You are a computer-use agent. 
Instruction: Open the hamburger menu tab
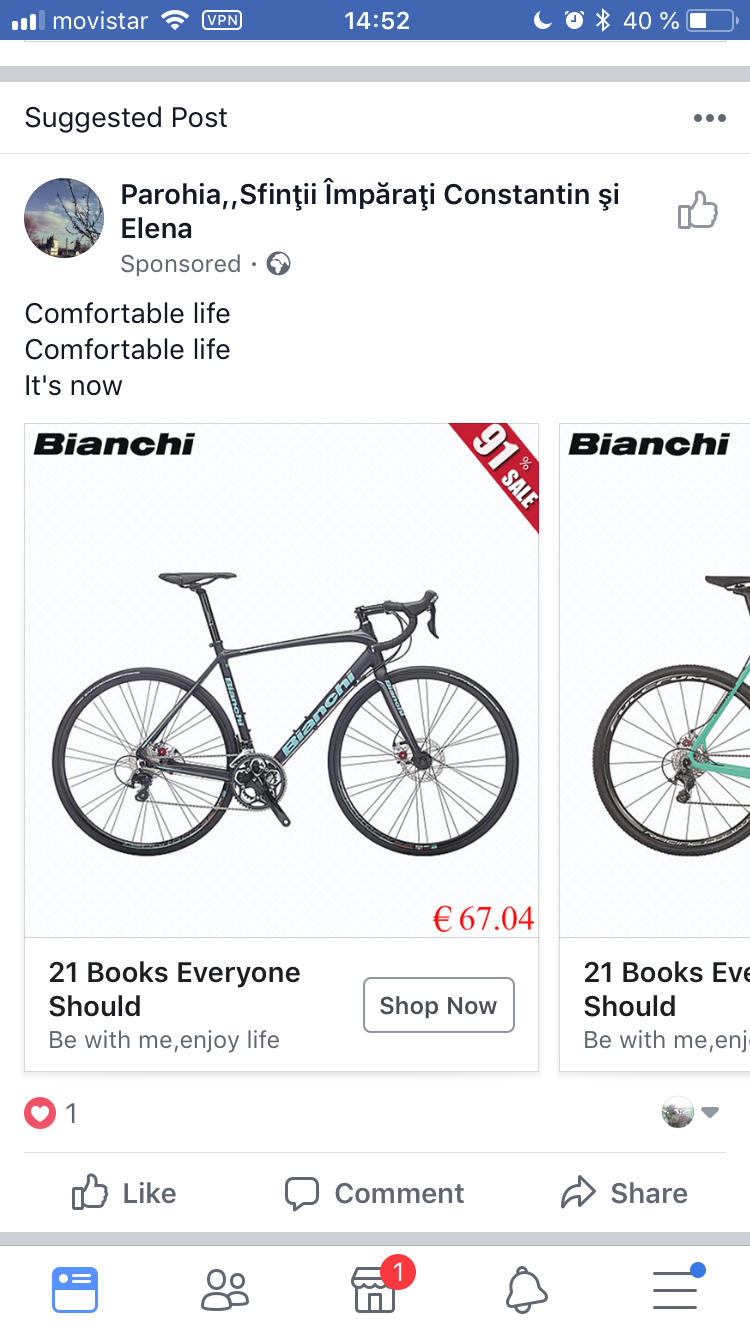click(675, 1289)
